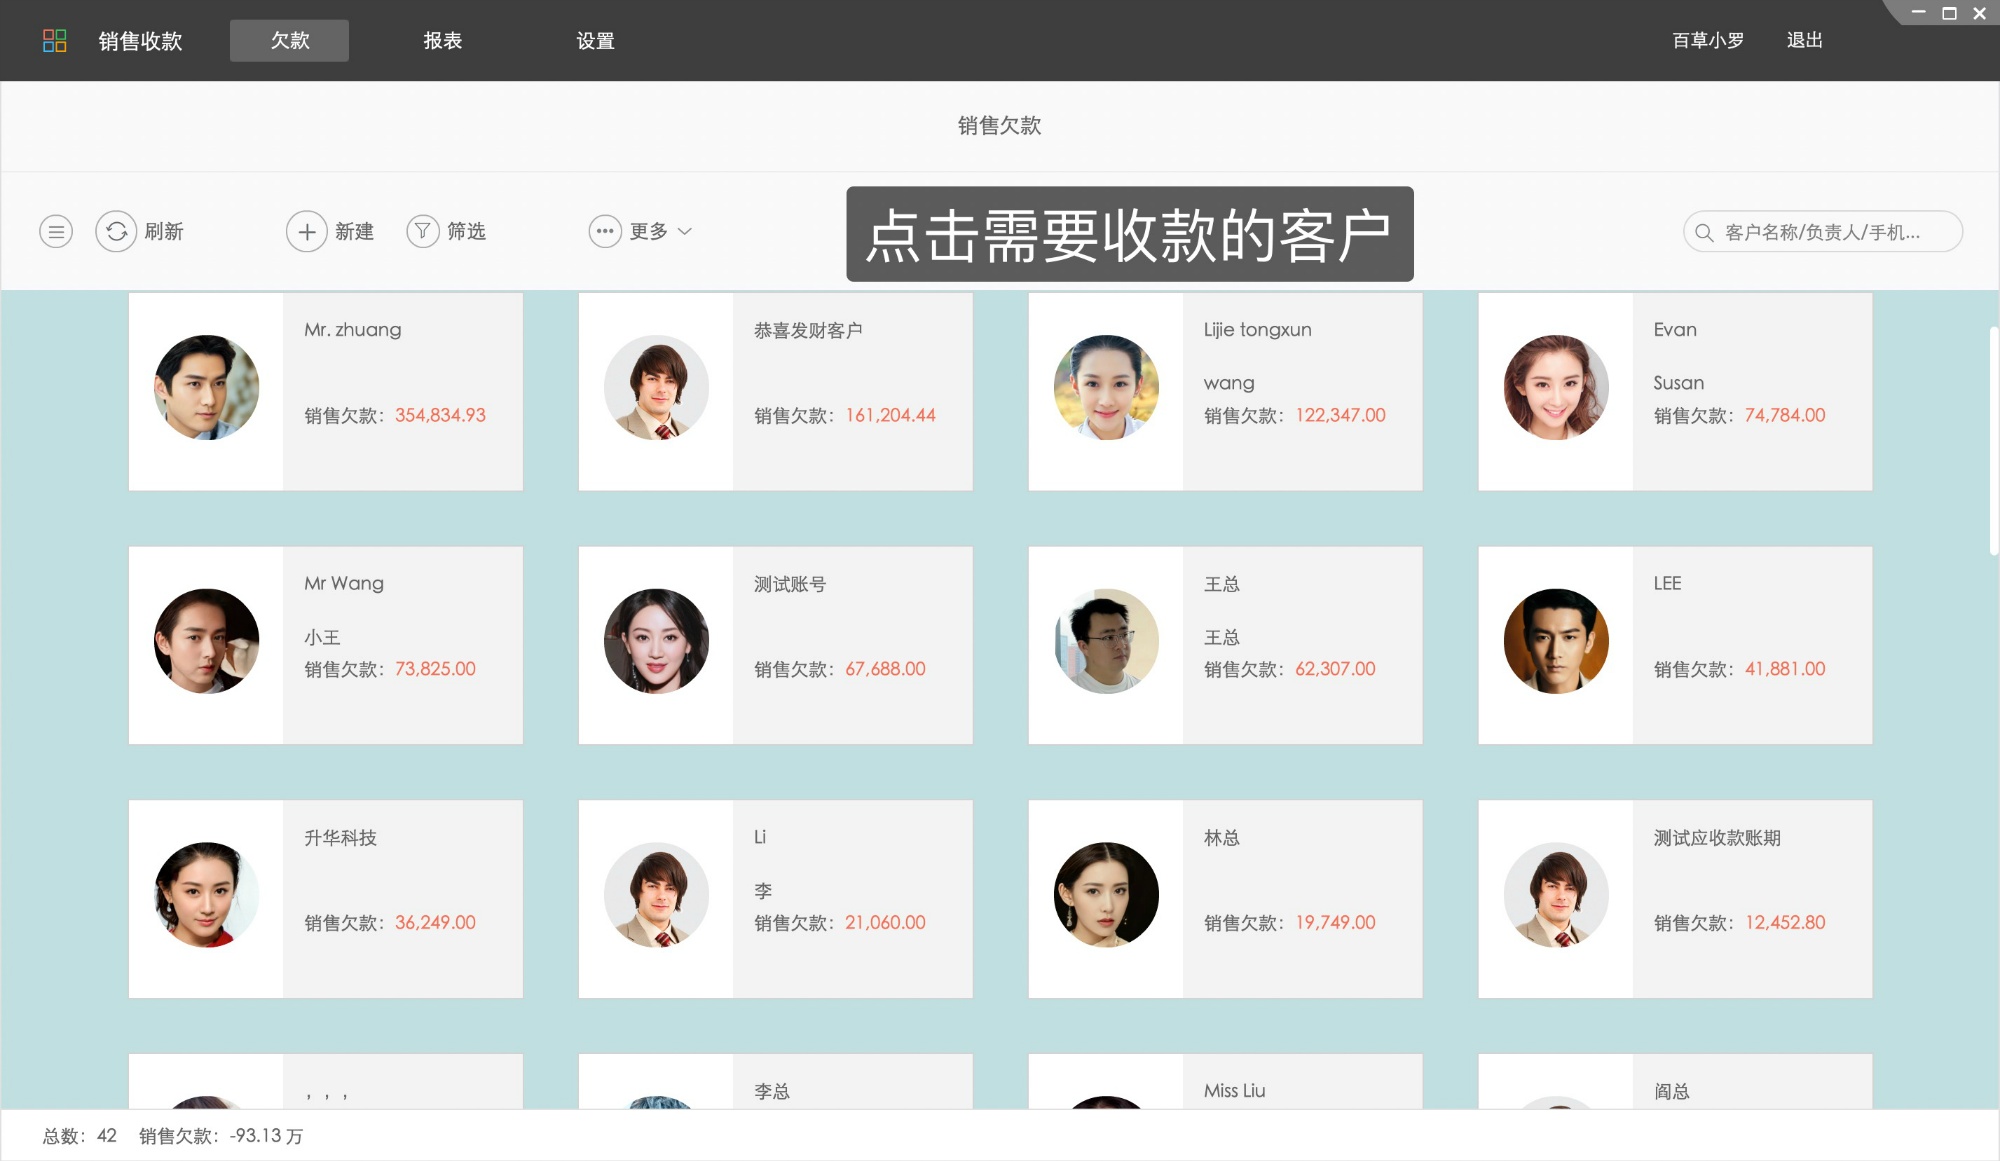Screen dimensions: 2000x1161
Task: Click the 测试应收款账期 customer card
Action: tap(1676, 897)
